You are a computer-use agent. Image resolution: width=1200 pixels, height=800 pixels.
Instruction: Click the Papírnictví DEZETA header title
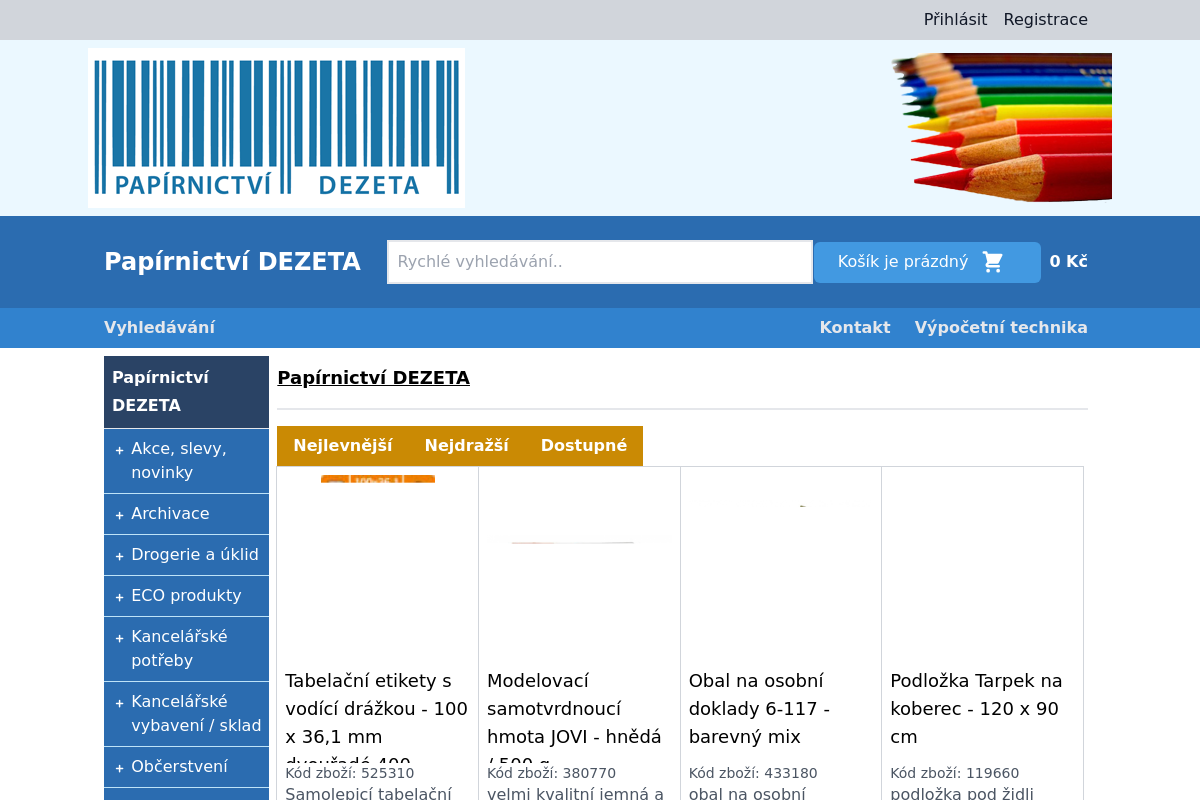[x=232, y=262]
